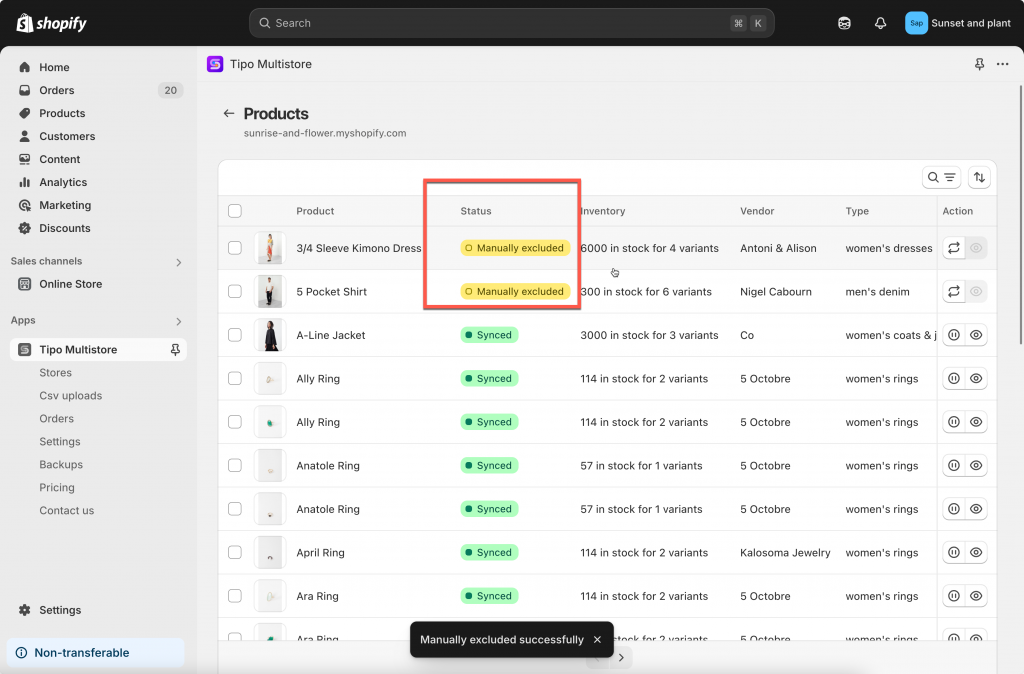Open the app header more options menu
Viewport: 1024px width, 674px height.
point(1002,64)
